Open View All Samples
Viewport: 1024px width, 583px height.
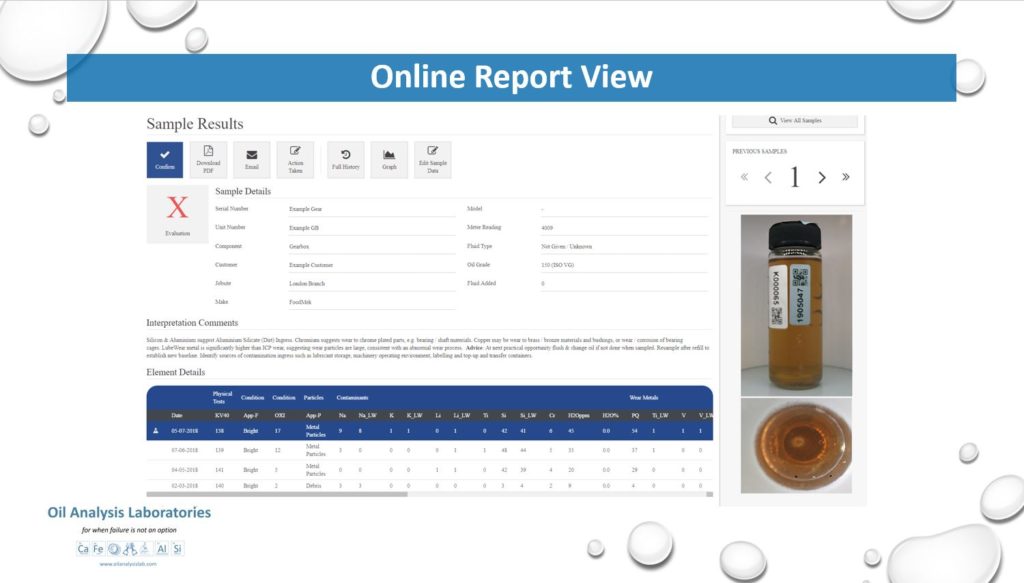coord(795,119)
